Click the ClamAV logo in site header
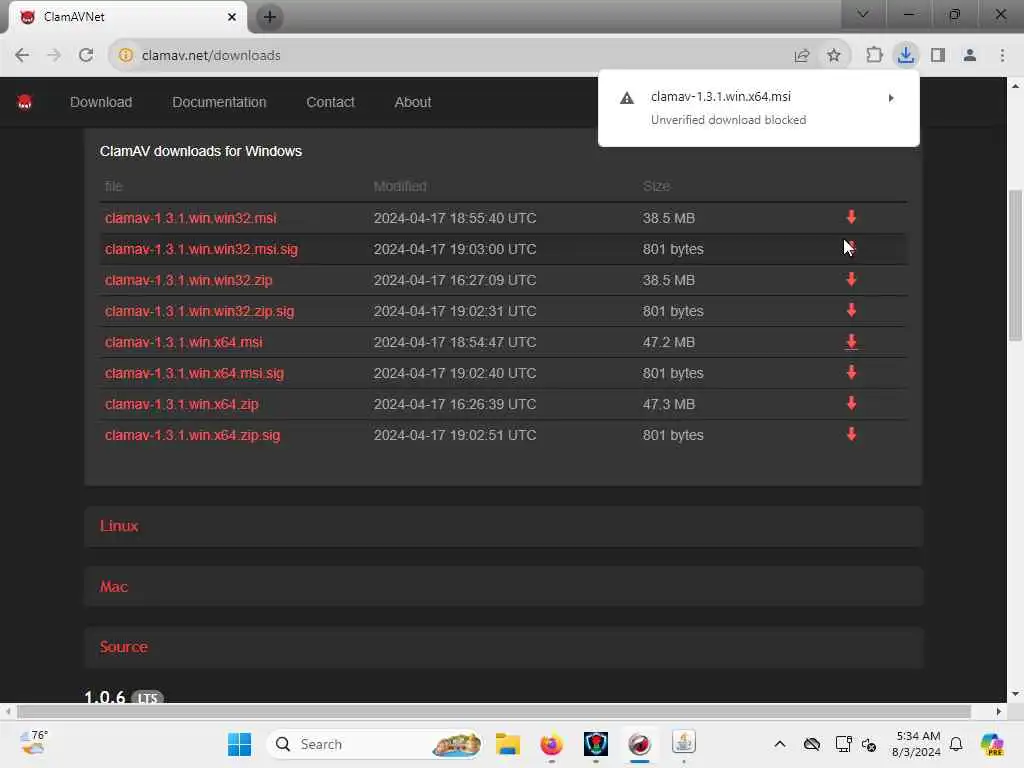The width and height of the screenshot is (1024, 768). 25,102
